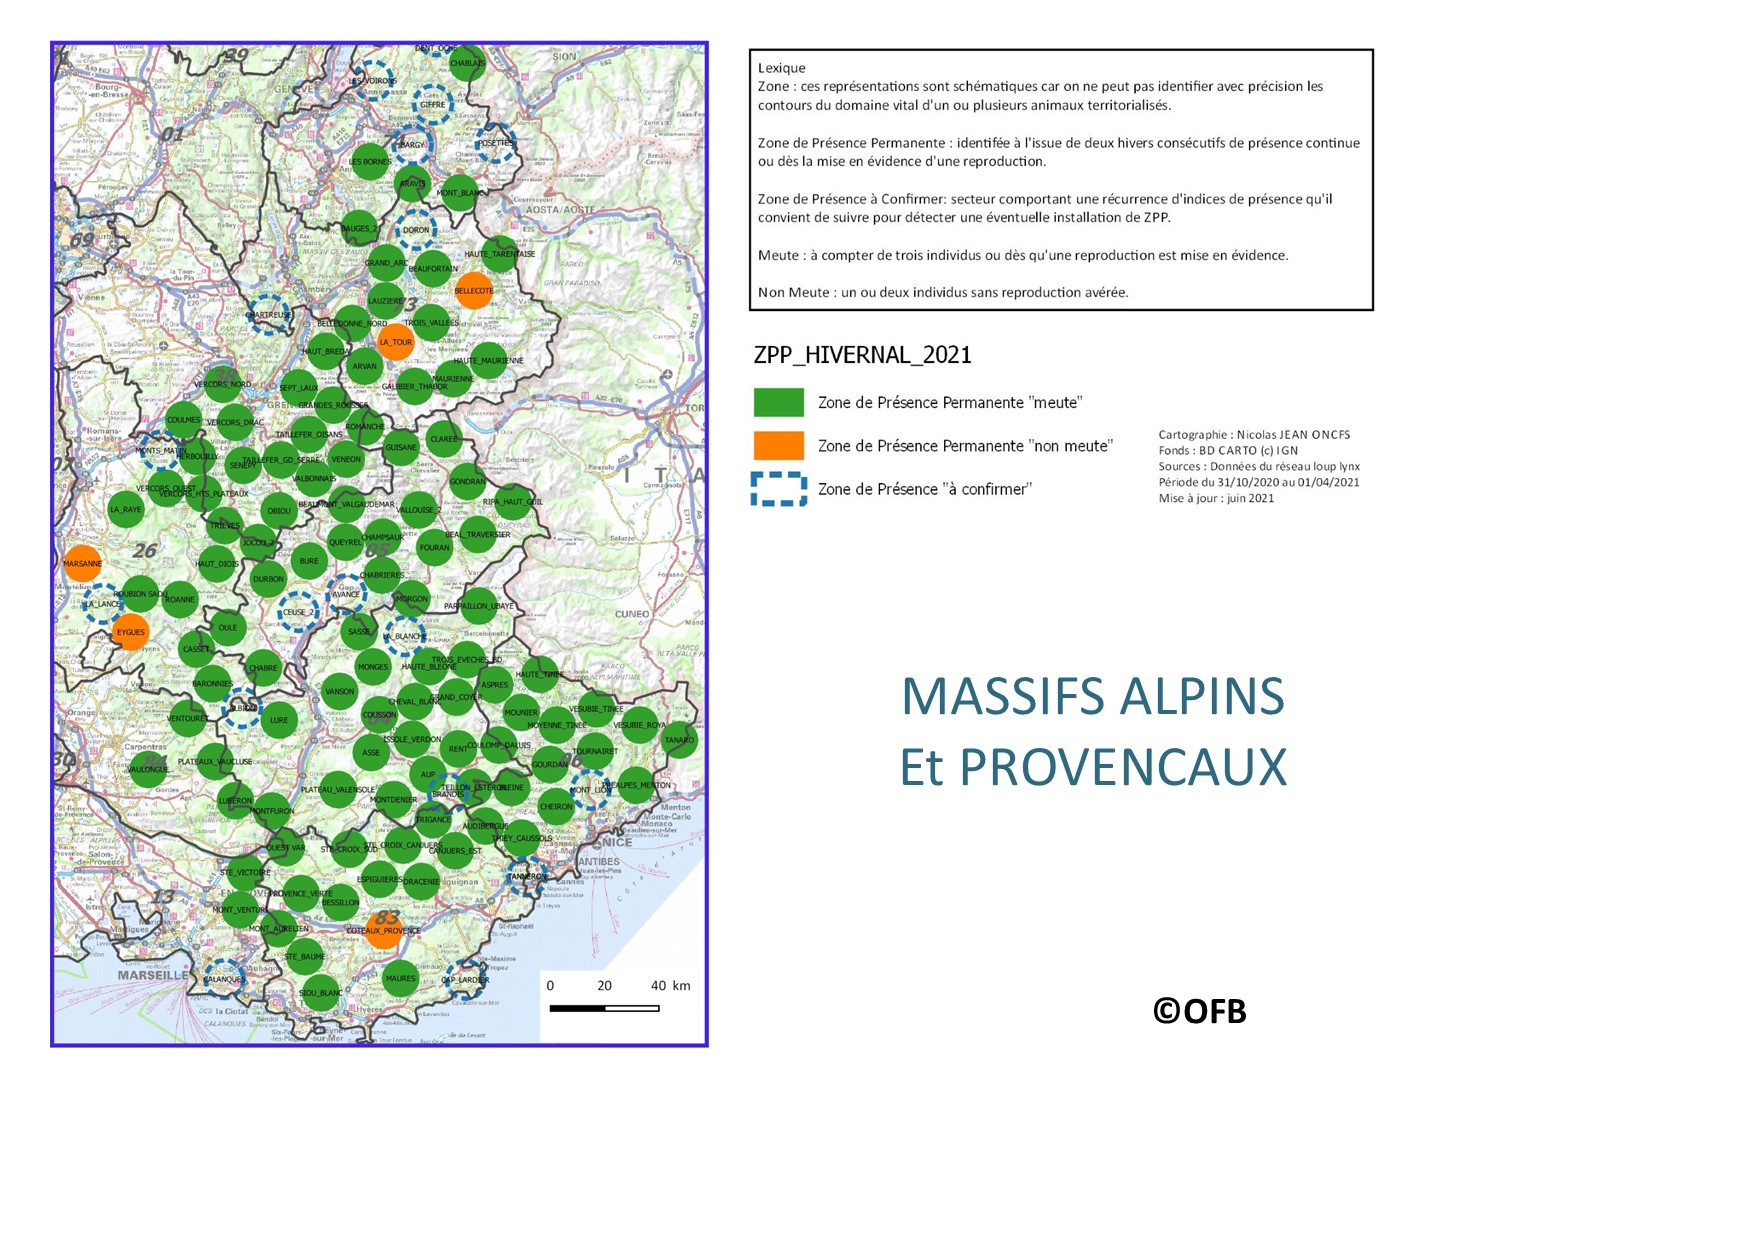Click the 'Fonds : BD CARTO (c) IGN' line

tap(1228, 451)
